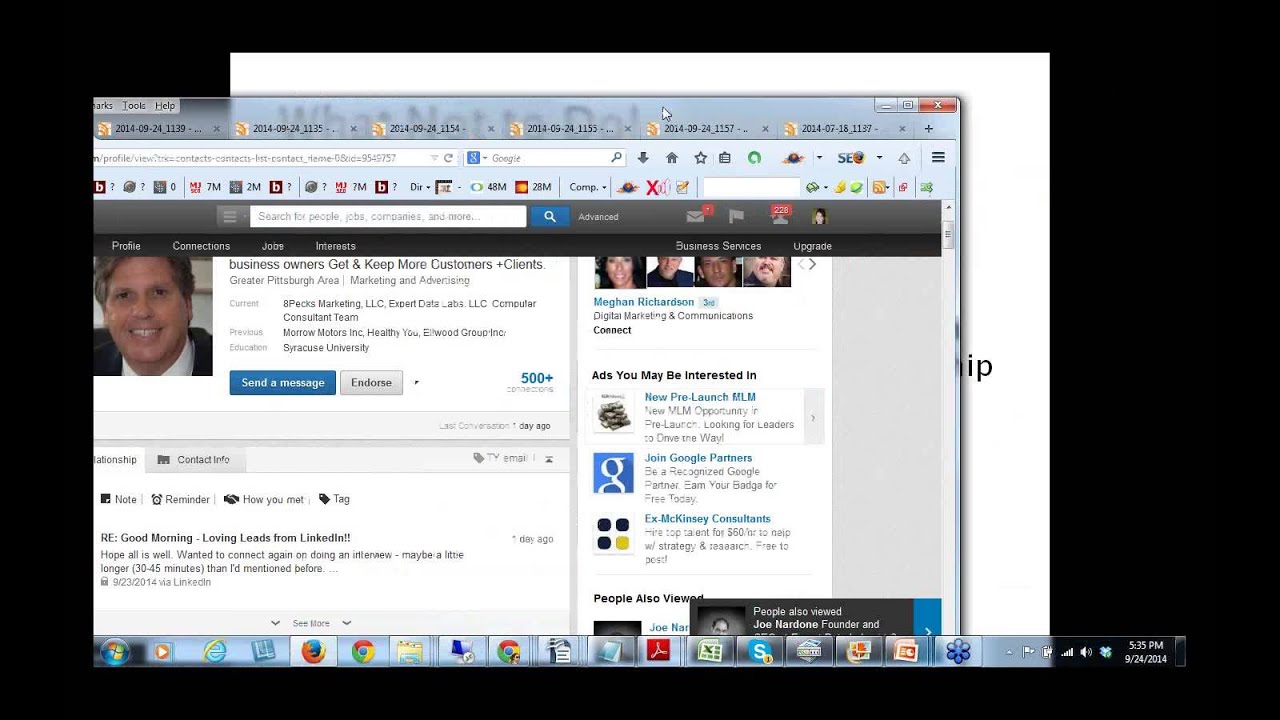The image size is (1280, 720).
Task: Click the volume icon in the system tray
Action: click(1086, 652)
